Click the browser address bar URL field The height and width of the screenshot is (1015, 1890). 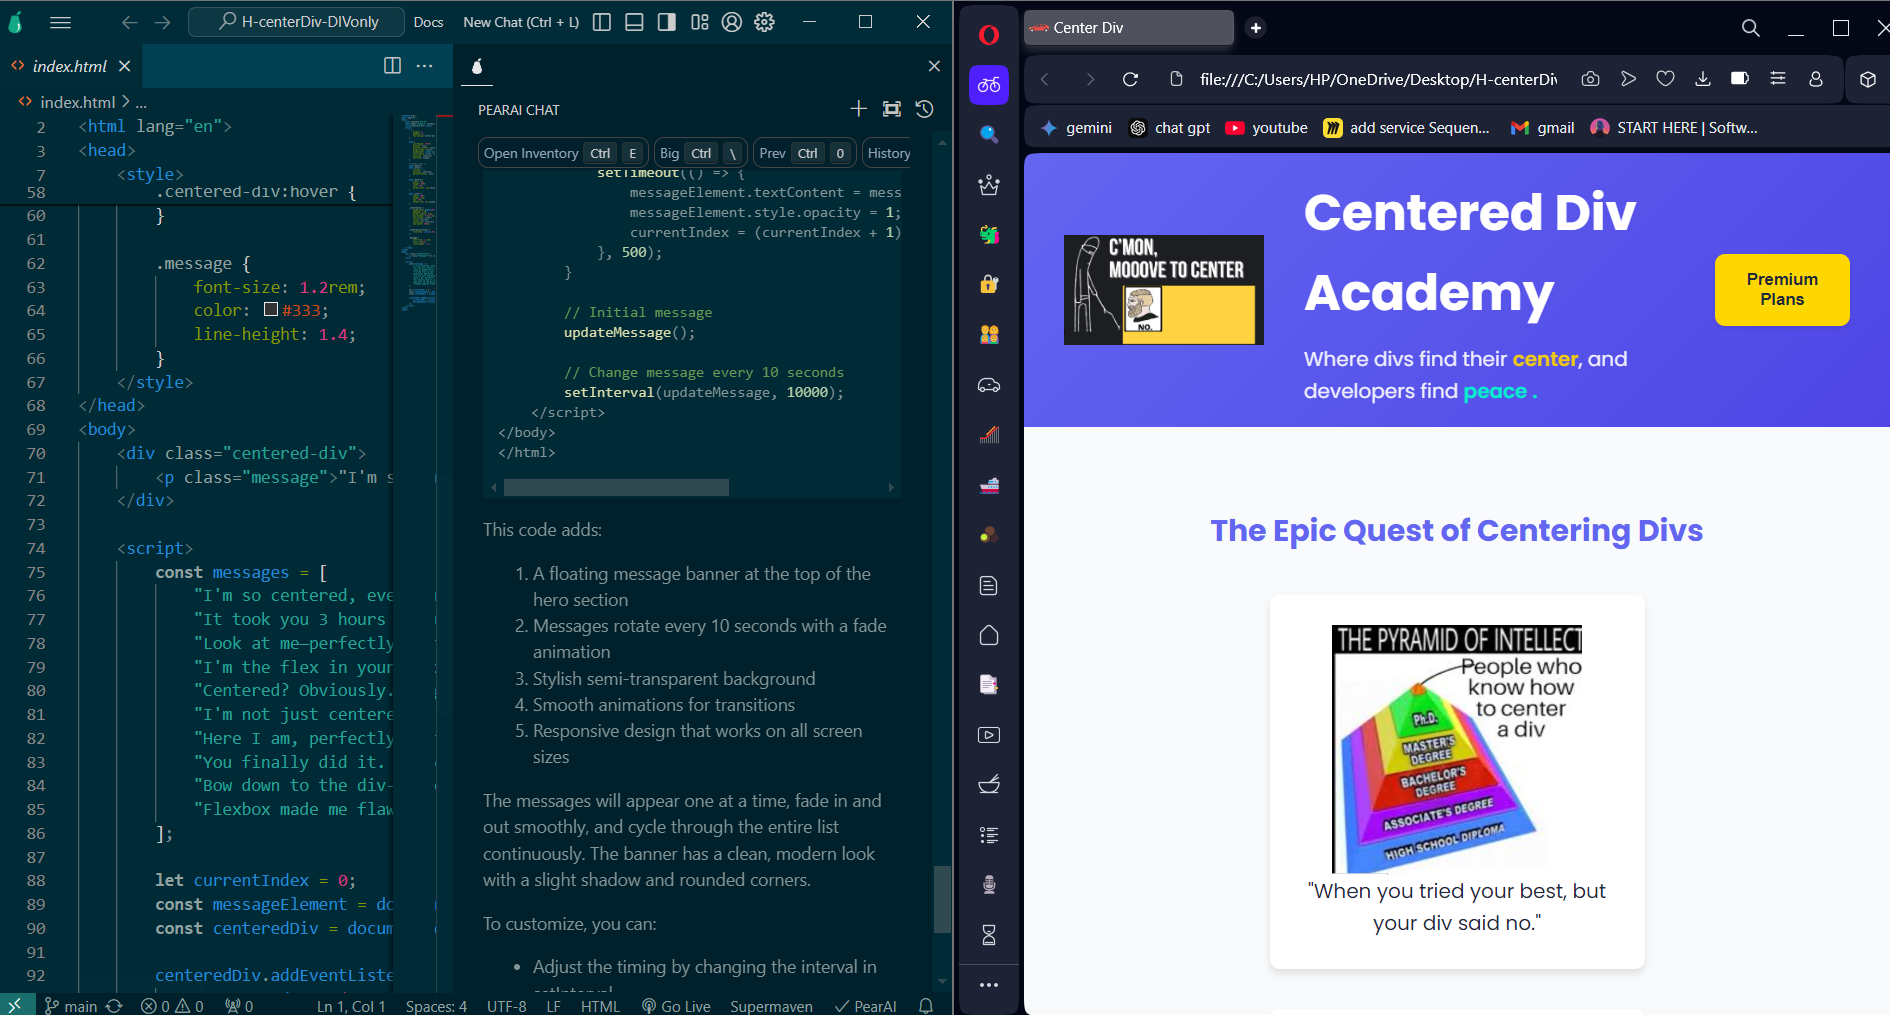tap(1378, 79)
